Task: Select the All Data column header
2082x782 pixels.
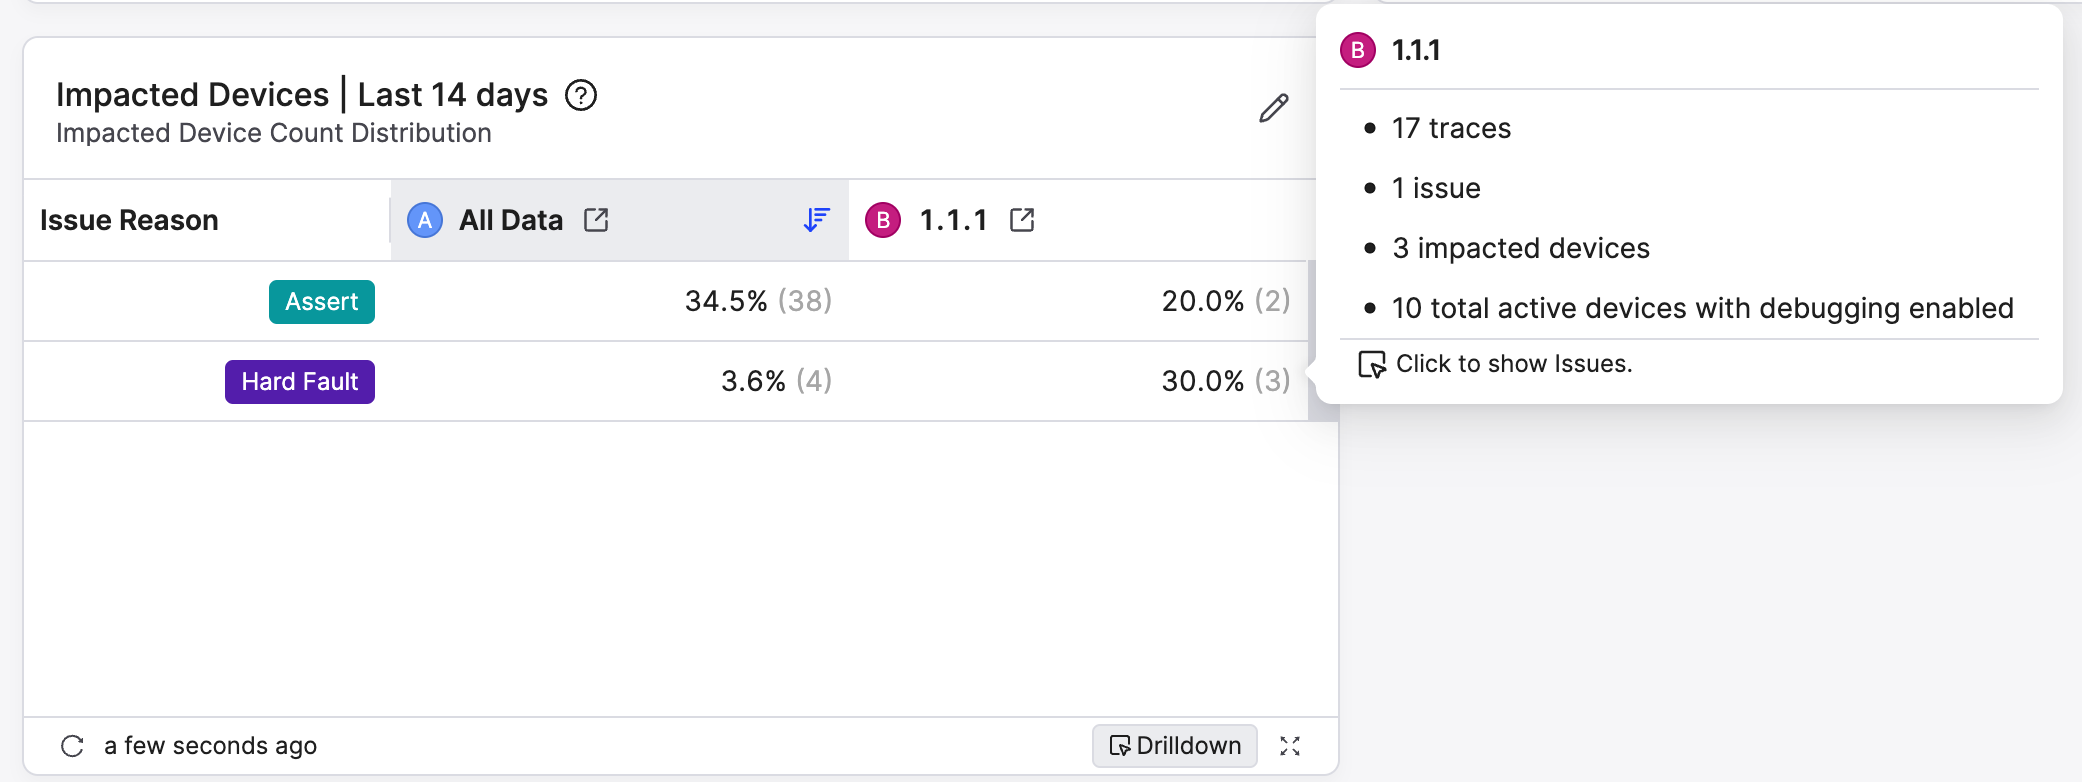Action: (x=511, y=220)
